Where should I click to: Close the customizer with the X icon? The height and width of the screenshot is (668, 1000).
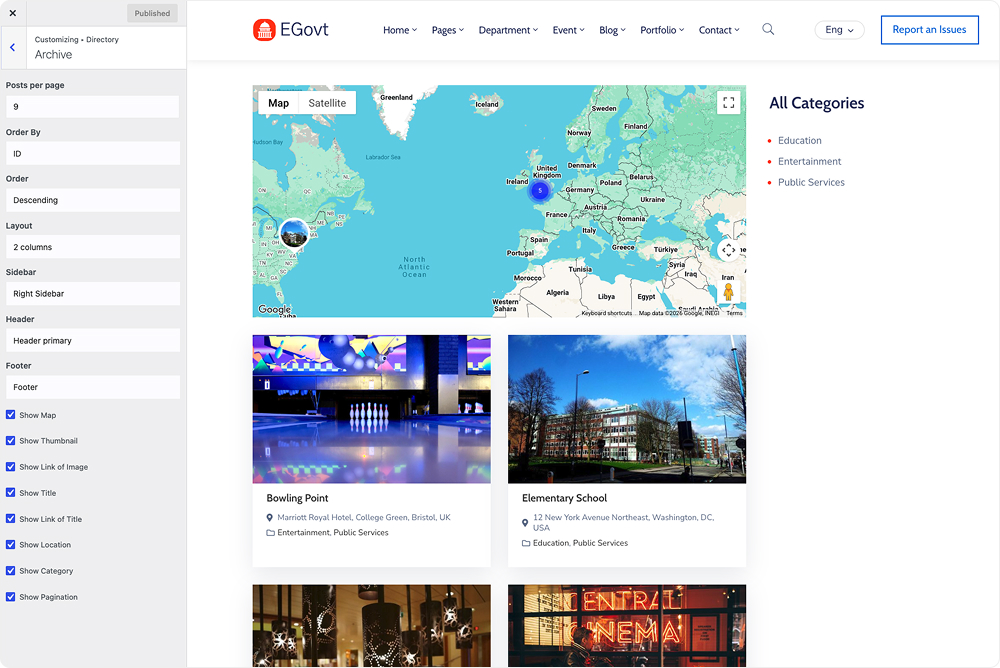pos(13,13)
